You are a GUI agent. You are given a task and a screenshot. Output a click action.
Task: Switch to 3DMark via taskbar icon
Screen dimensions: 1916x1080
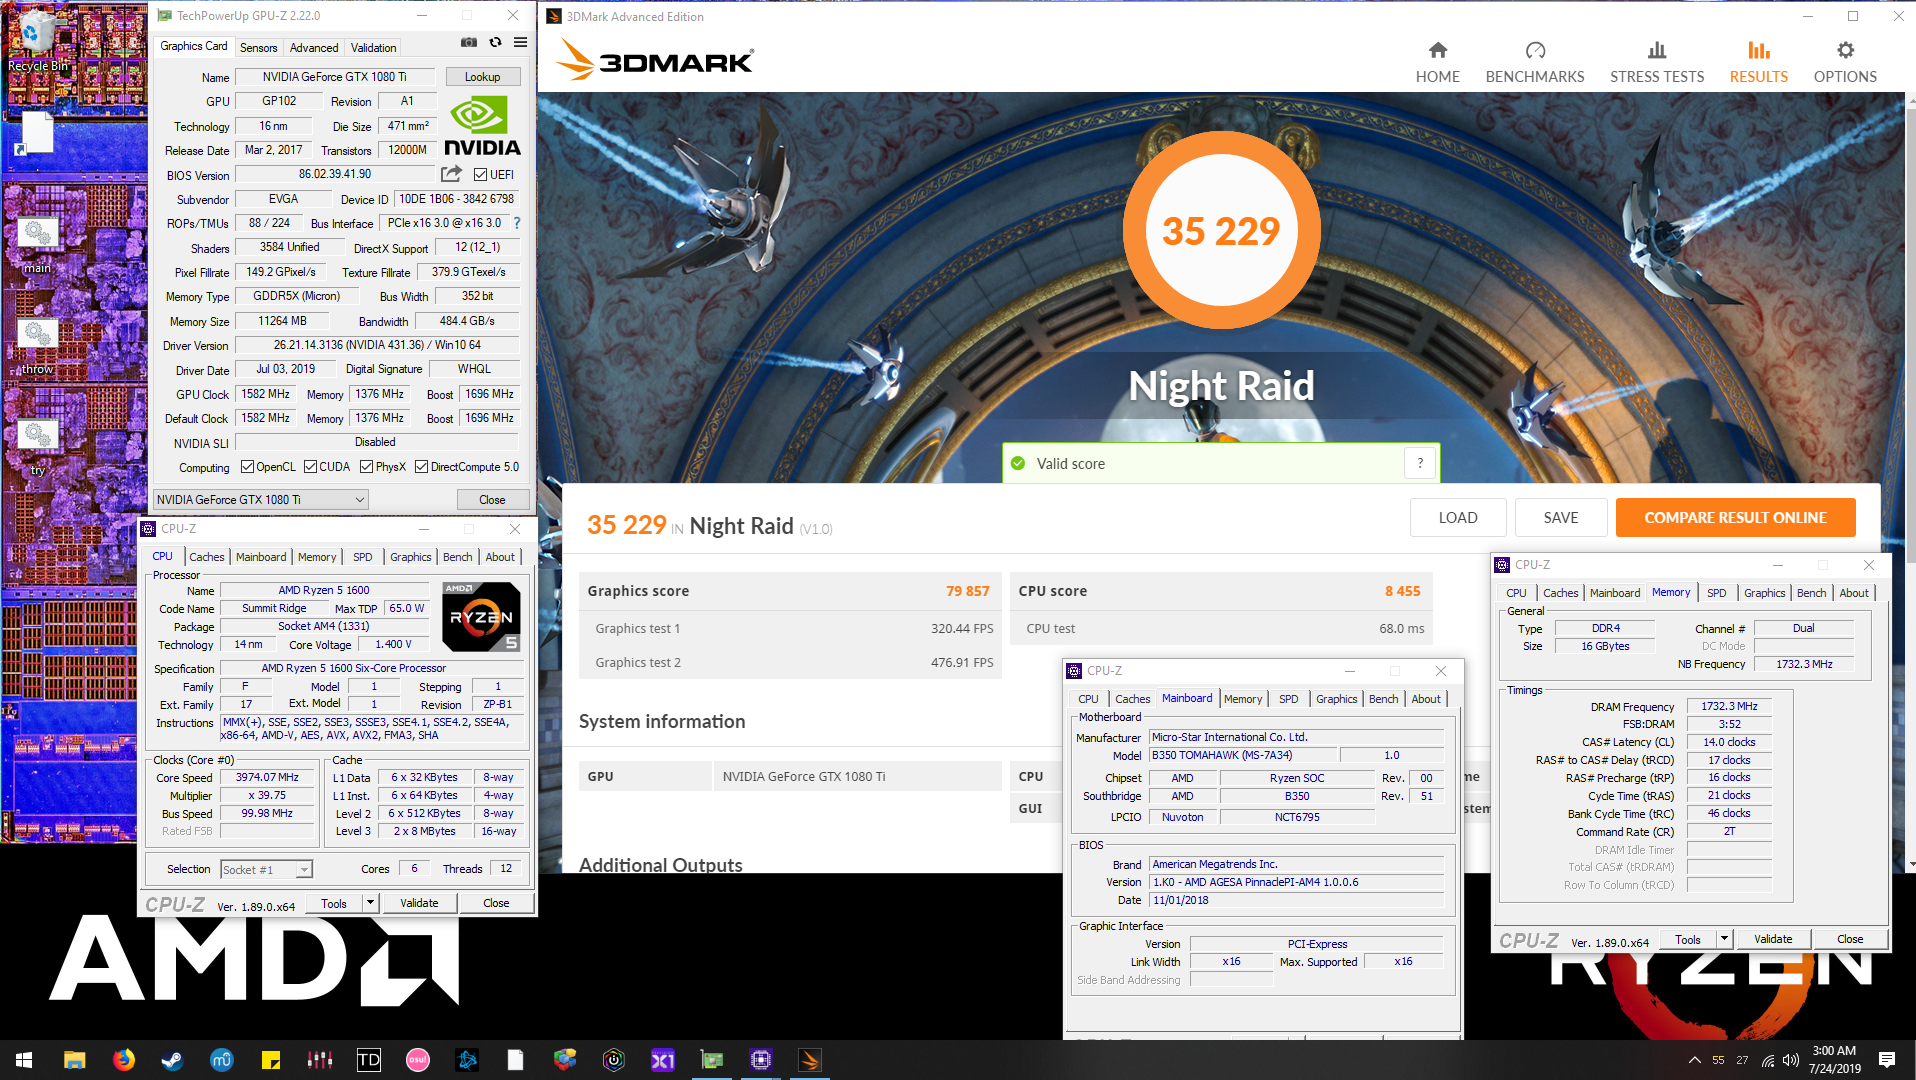coord(810,1060)
